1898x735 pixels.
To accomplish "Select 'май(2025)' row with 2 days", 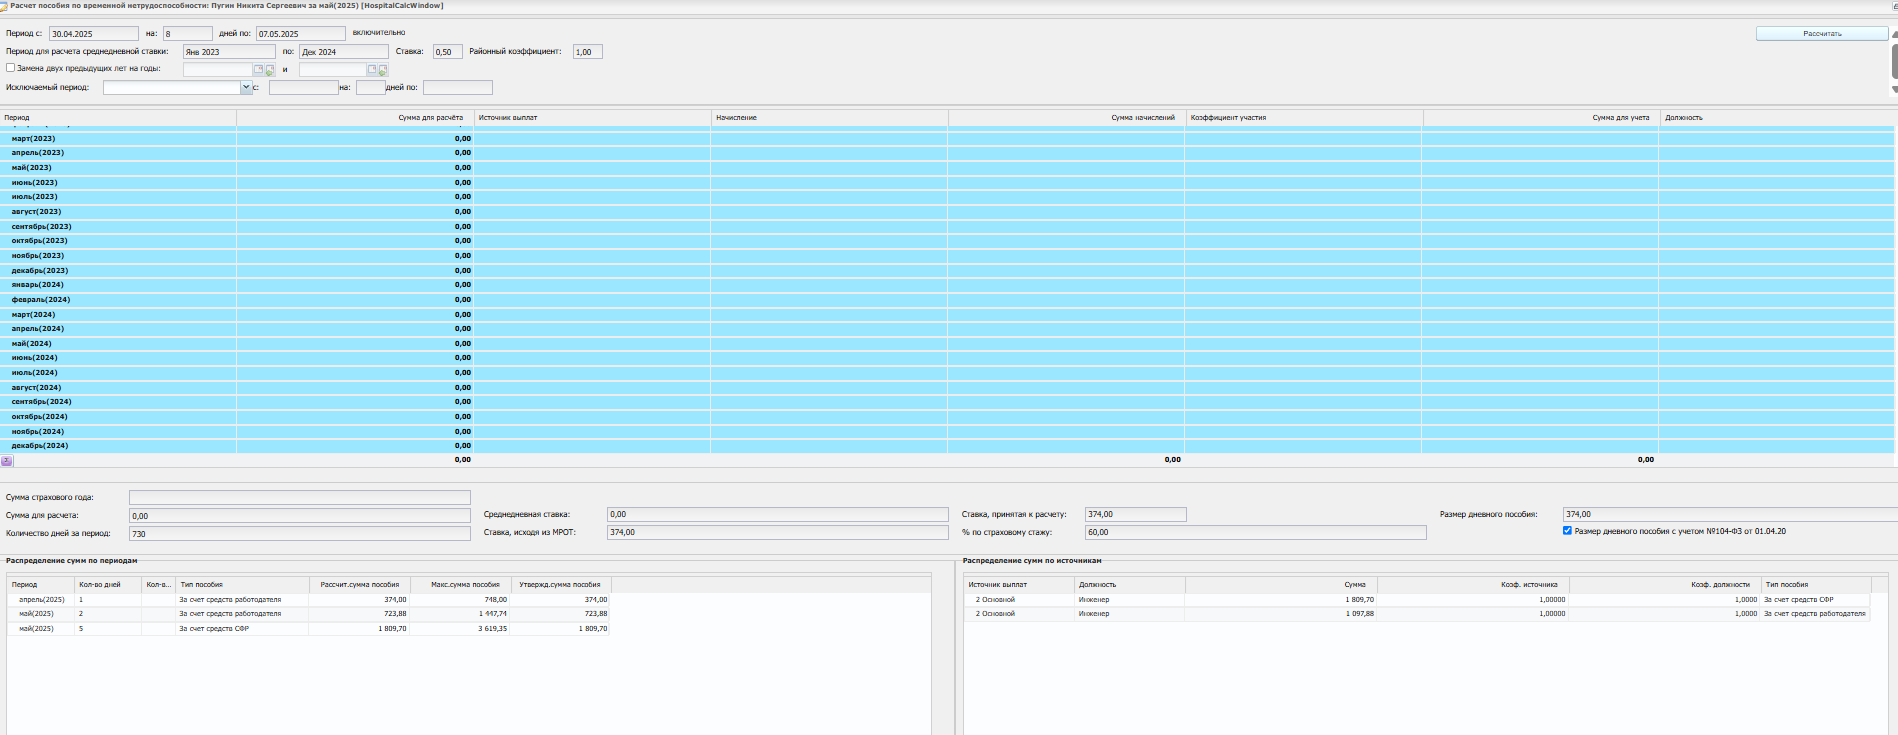I will click(309, 614).
